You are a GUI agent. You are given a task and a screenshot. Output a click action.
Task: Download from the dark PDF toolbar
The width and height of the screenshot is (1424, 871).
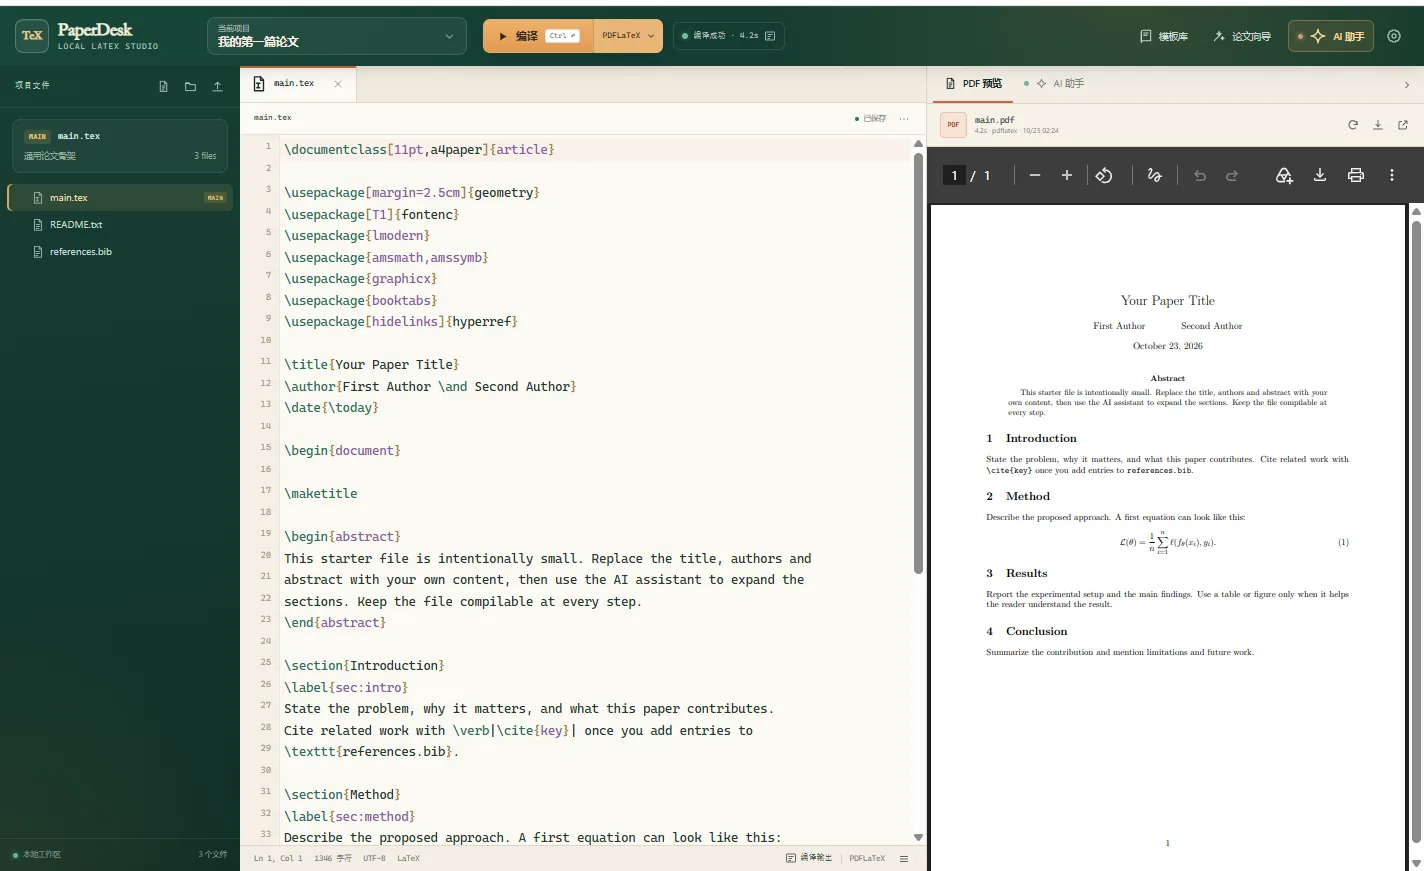coord(1320,175)
